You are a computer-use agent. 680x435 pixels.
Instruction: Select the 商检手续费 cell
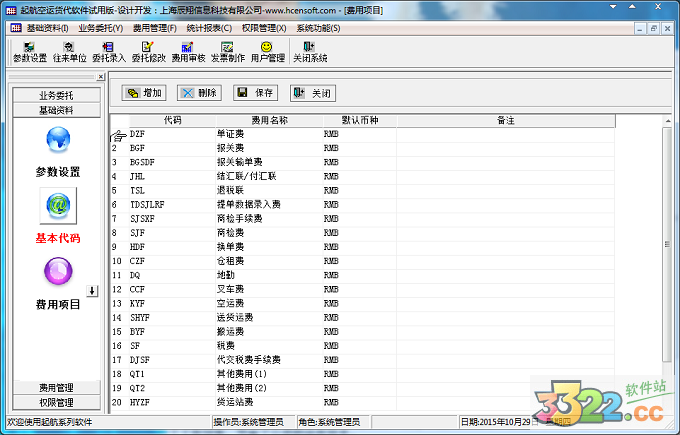tap(269, 219)
